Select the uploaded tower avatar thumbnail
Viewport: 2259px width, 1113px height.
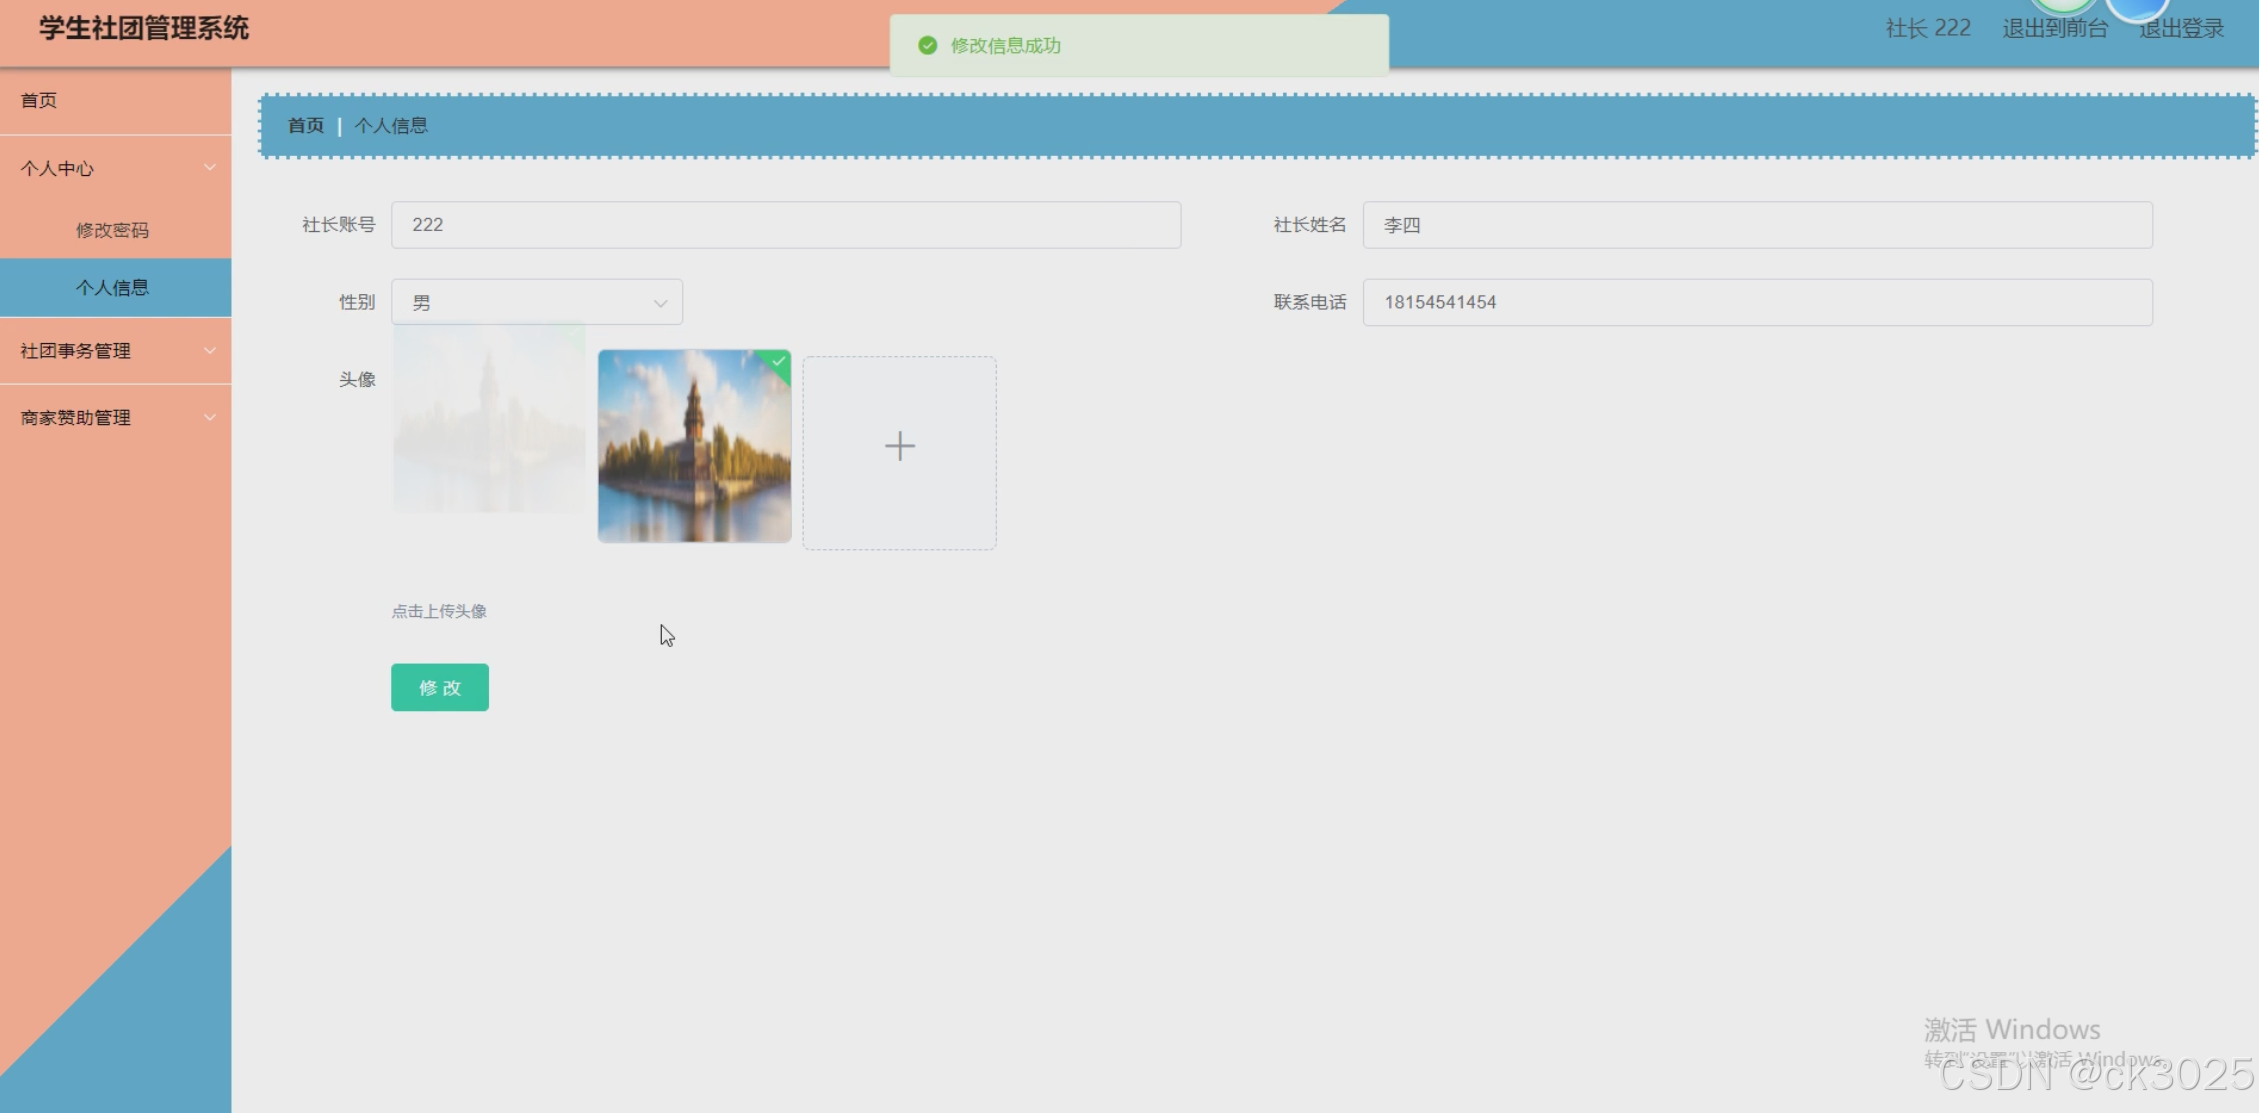pos(694,447)
